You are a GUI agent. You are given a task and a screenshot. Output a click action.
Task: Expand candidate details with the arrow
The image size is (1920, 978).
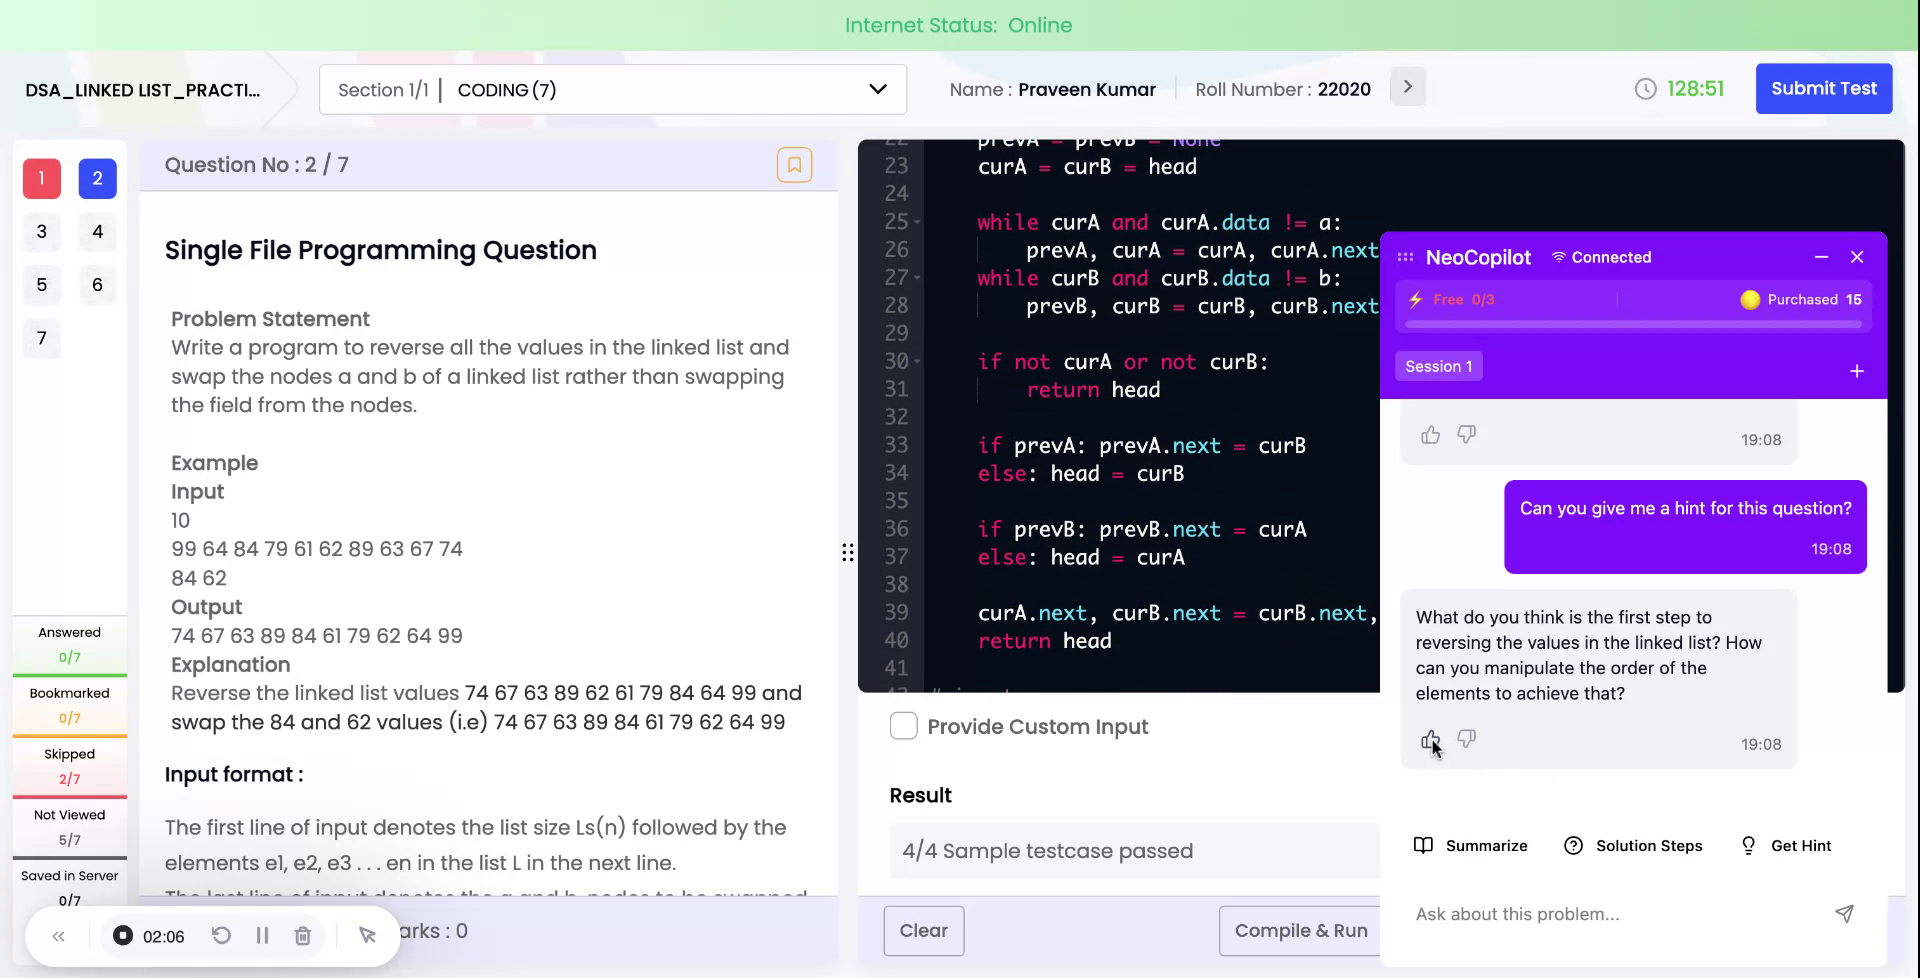tap(1407, 86)
